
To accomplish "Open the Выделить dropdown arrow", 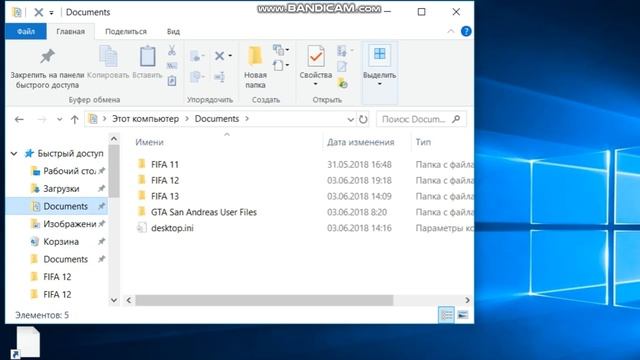I will [x=379, y=84].
